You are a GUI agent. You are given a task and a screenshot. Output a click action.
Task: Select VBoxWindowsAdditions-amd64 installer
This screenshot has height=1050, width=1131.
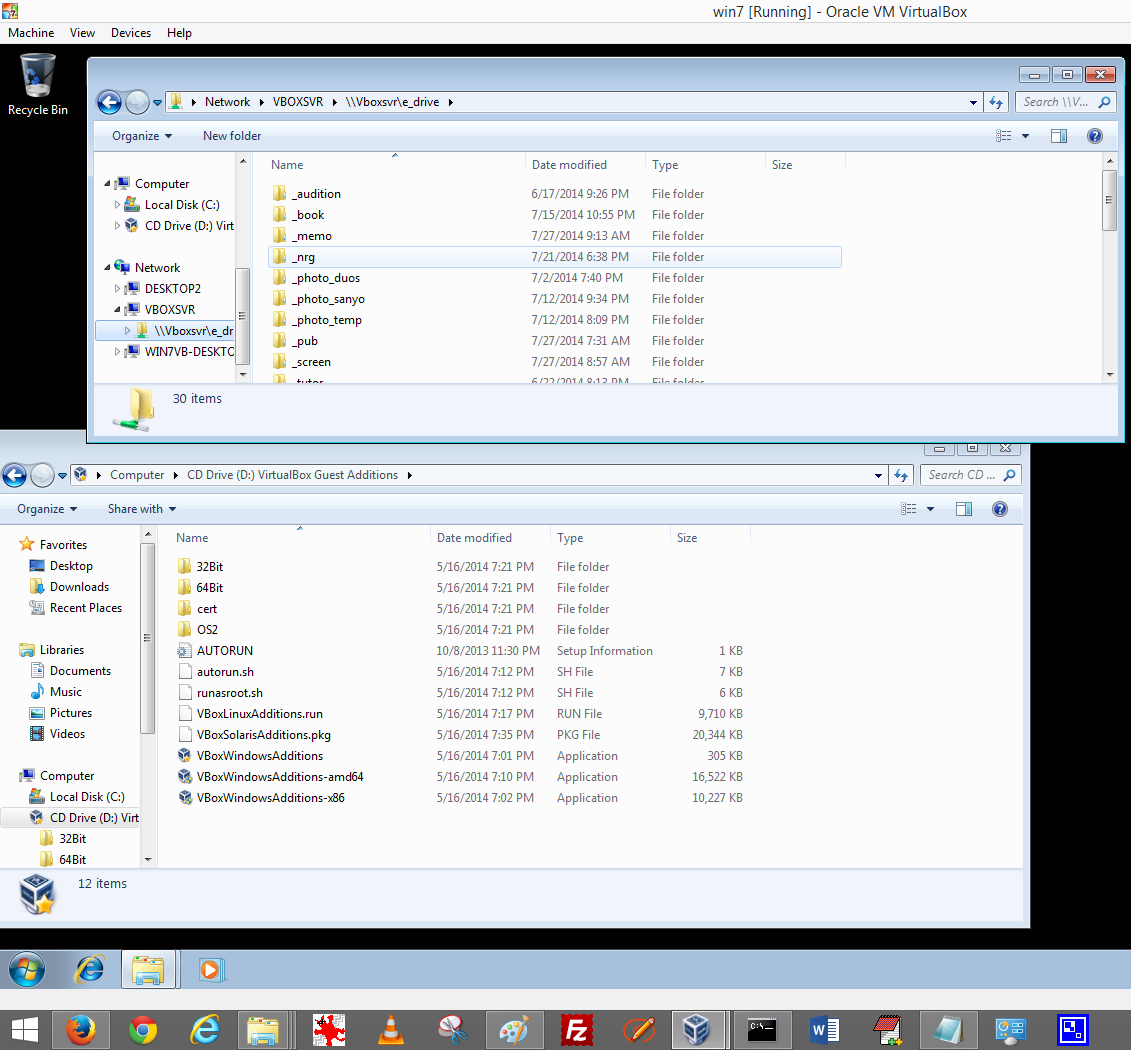pyautogui.click(x=280, y=777)
